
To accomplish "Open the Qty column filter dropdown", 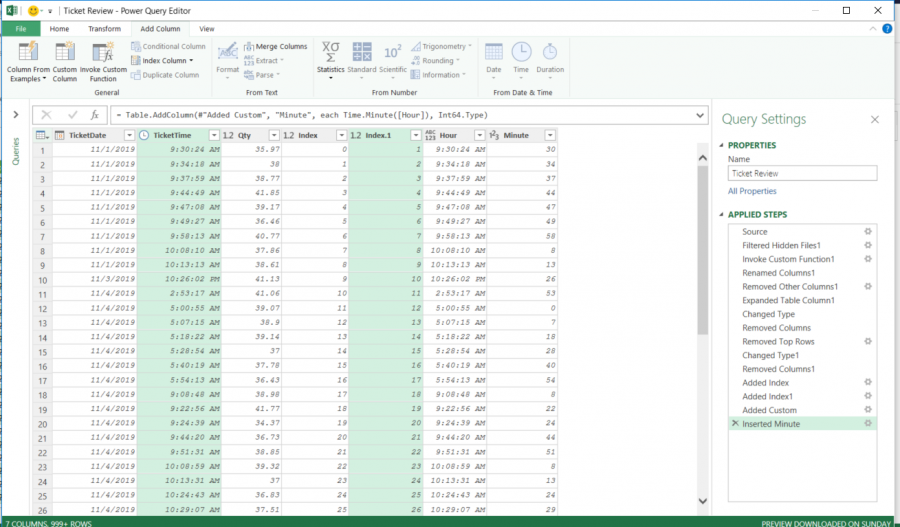I will coord(274,135).
